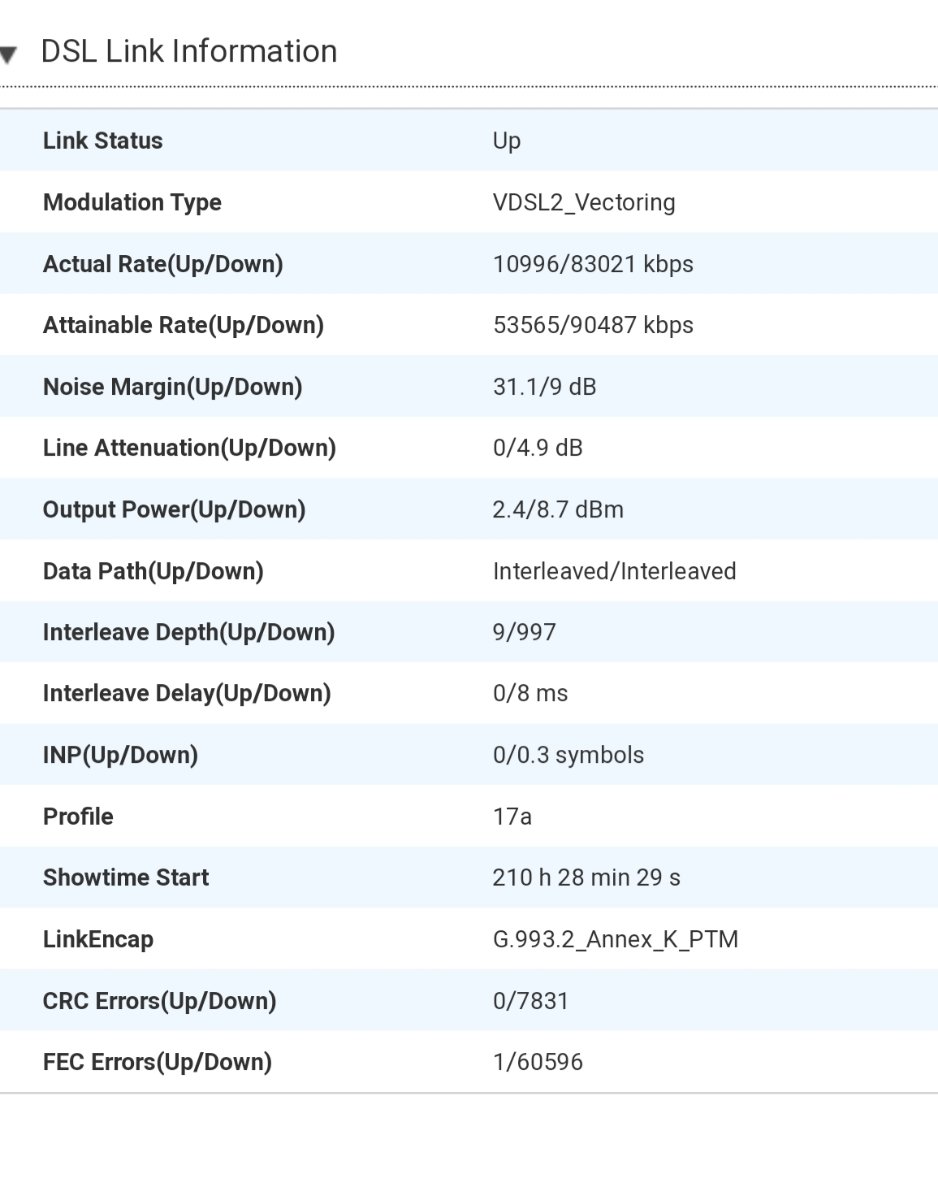The height and width of the screenshot is (1200, 938).
Task: Click the DSL Link Information heading
Action: click(189, 52)
